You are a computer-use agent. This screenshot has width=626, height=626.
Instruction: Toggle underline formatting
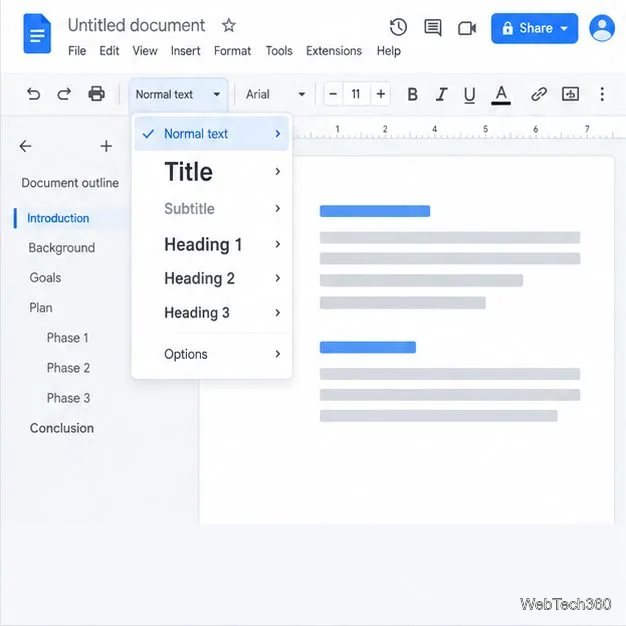coord(470,95)
